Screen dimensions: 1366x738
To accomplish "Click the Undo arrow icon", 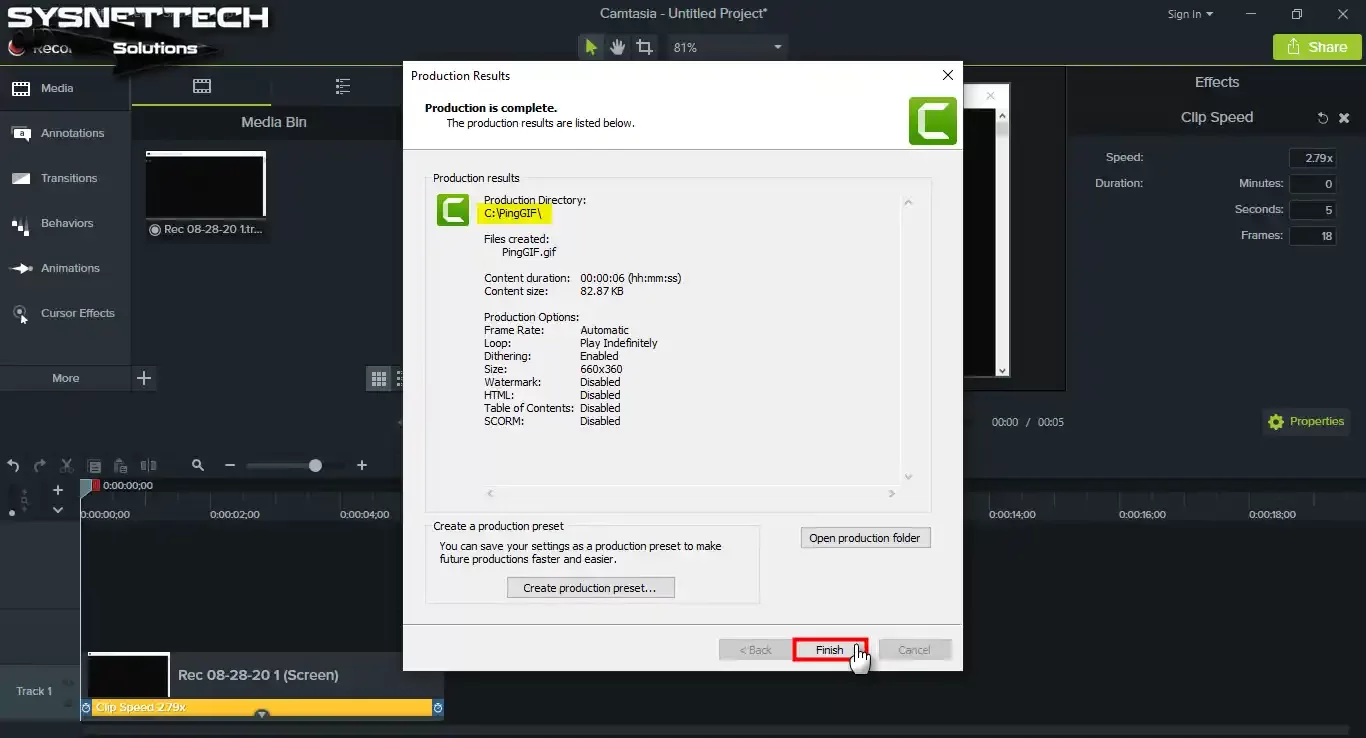I will point(14,465).
